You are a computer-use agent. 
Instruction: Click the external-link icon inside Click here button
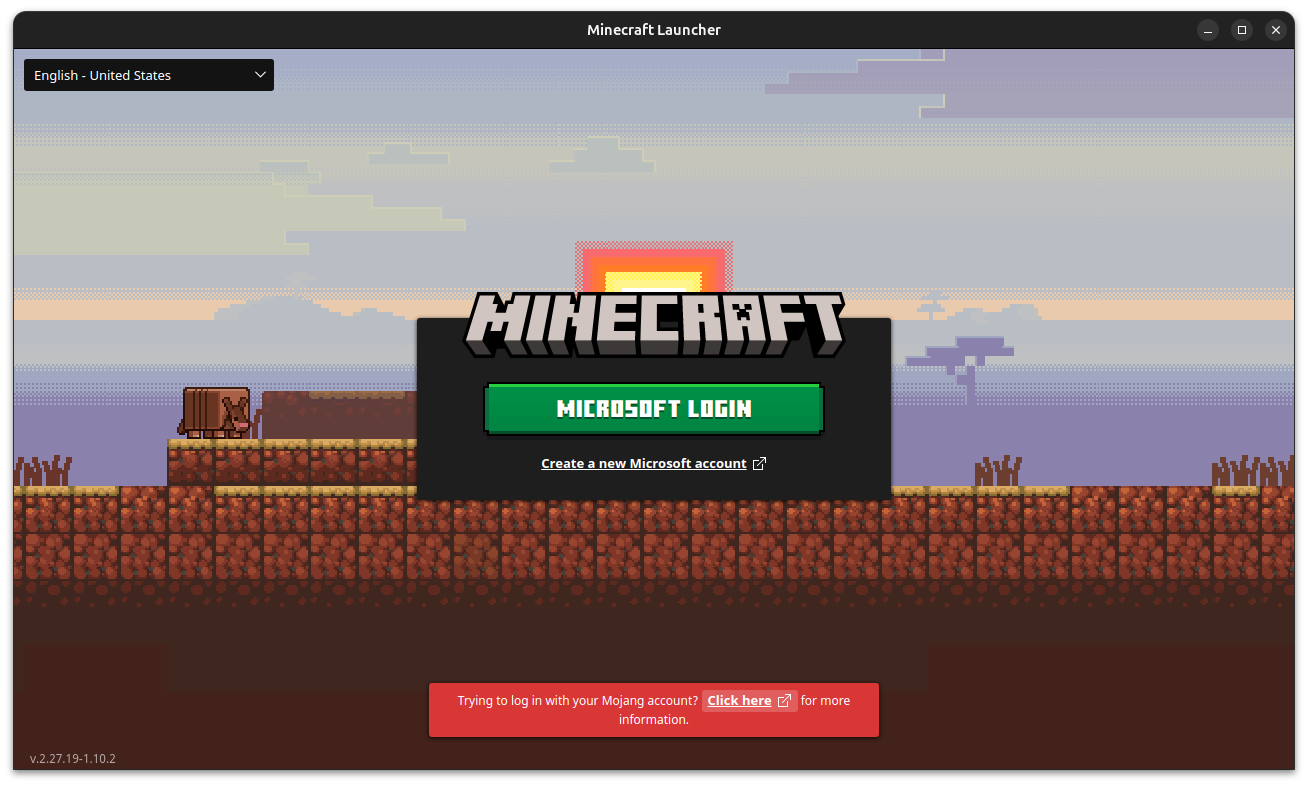[784, 700]
